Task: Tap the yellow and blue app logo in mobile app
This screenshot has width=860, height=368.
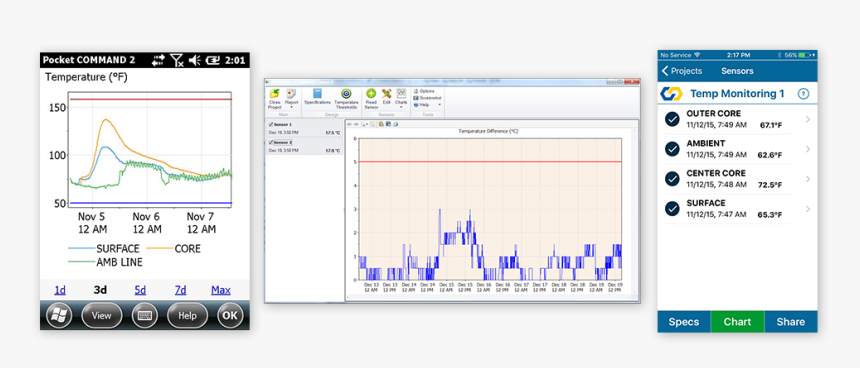Action: (x=671, y=94)
